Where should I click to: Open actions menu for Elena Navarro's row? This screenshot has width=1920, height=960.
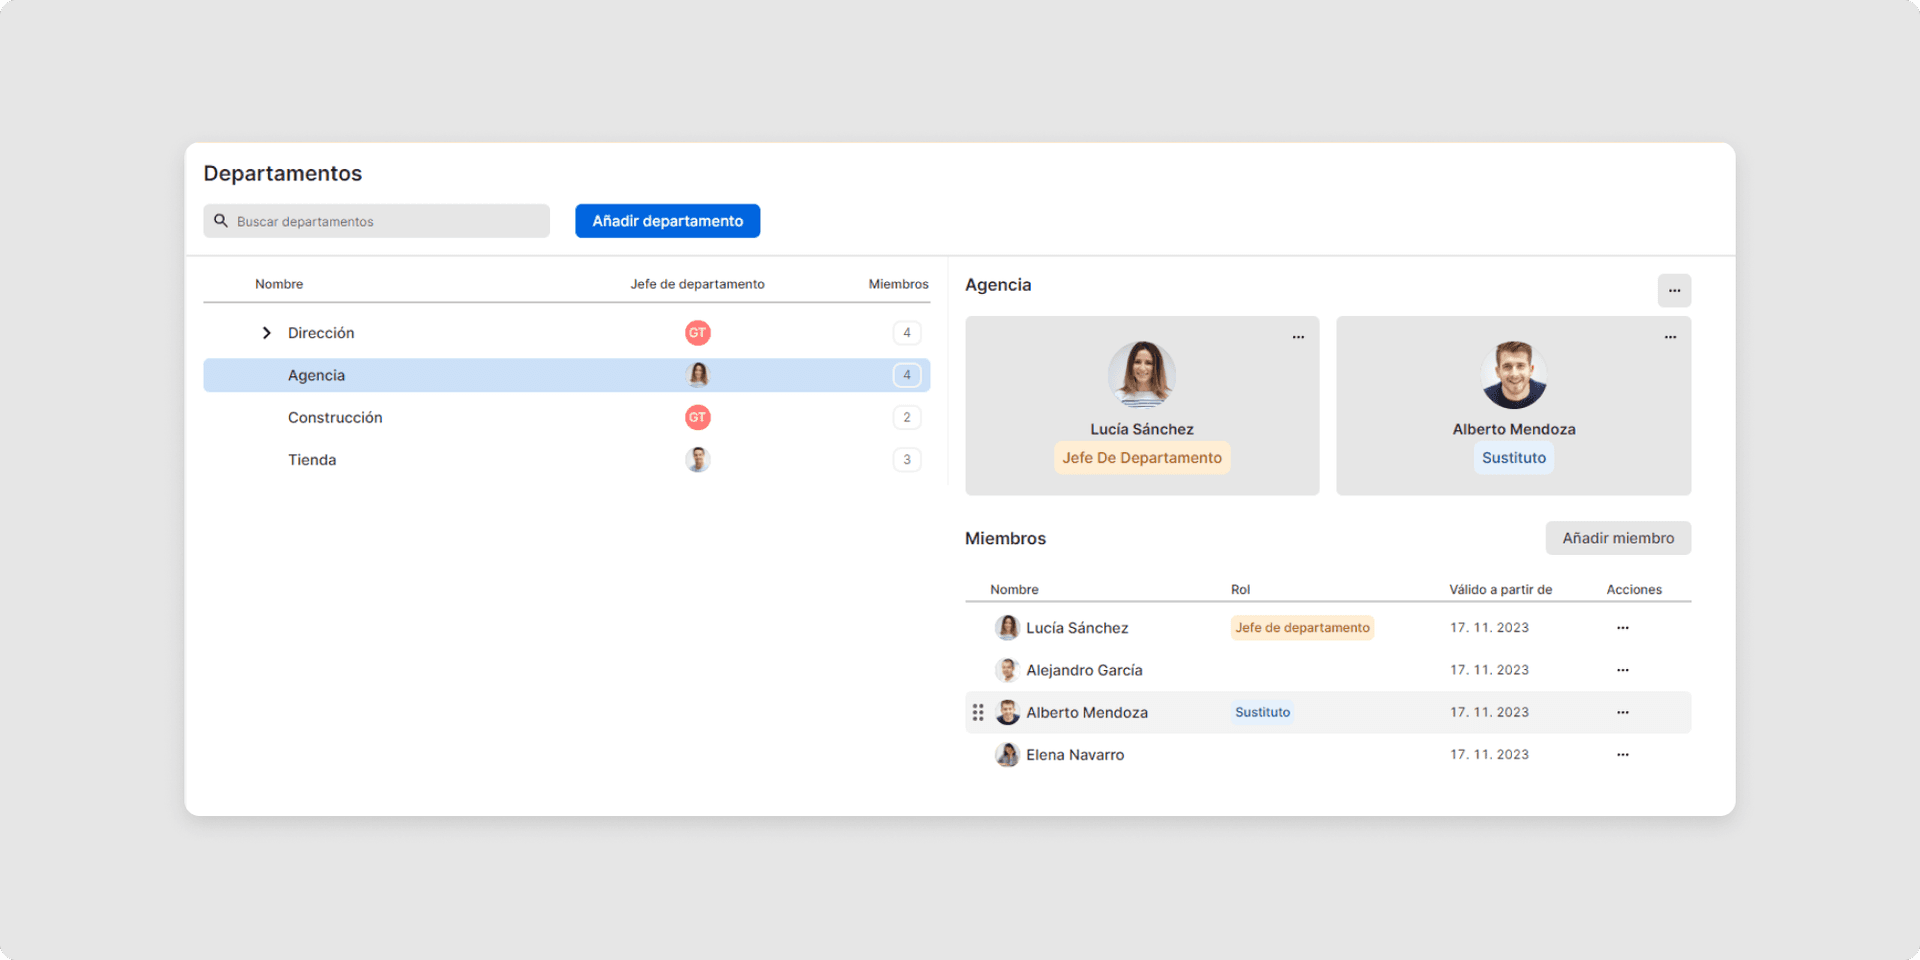click(x=1622, y=755)
